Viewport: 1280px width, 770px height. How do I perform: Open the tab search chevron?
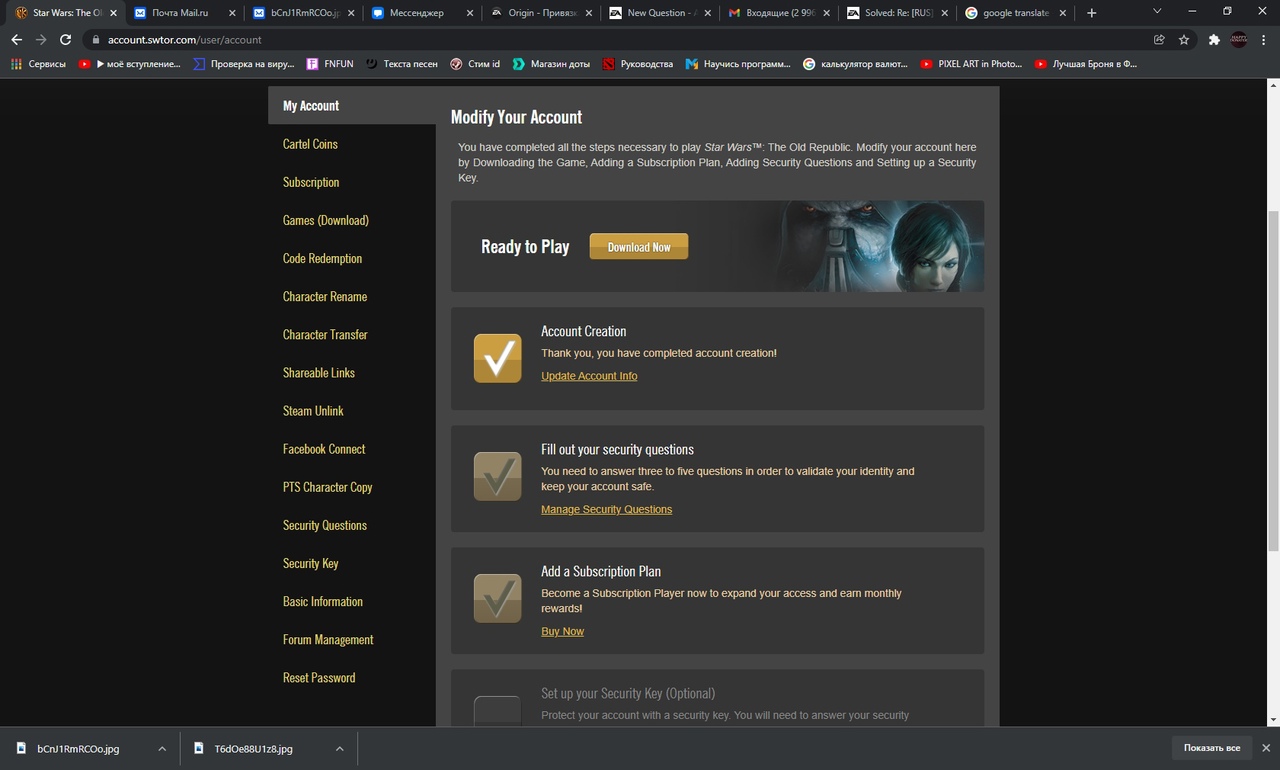[1157, 12]
